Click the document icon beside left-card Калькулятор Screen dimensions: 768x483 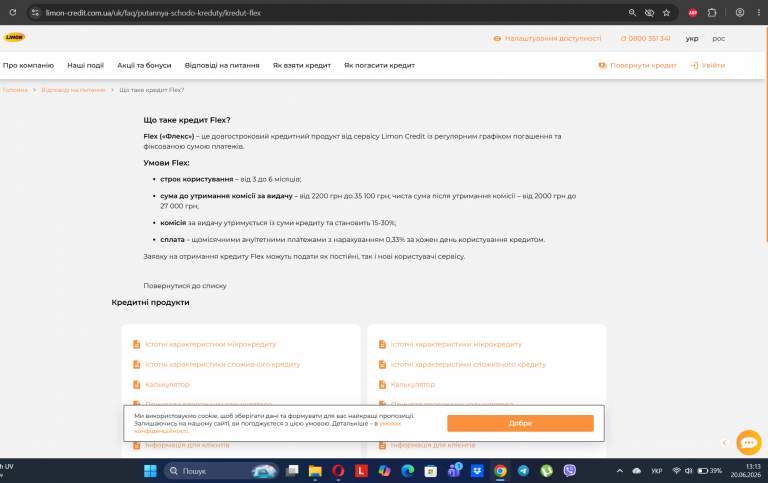tap(137, 385)
